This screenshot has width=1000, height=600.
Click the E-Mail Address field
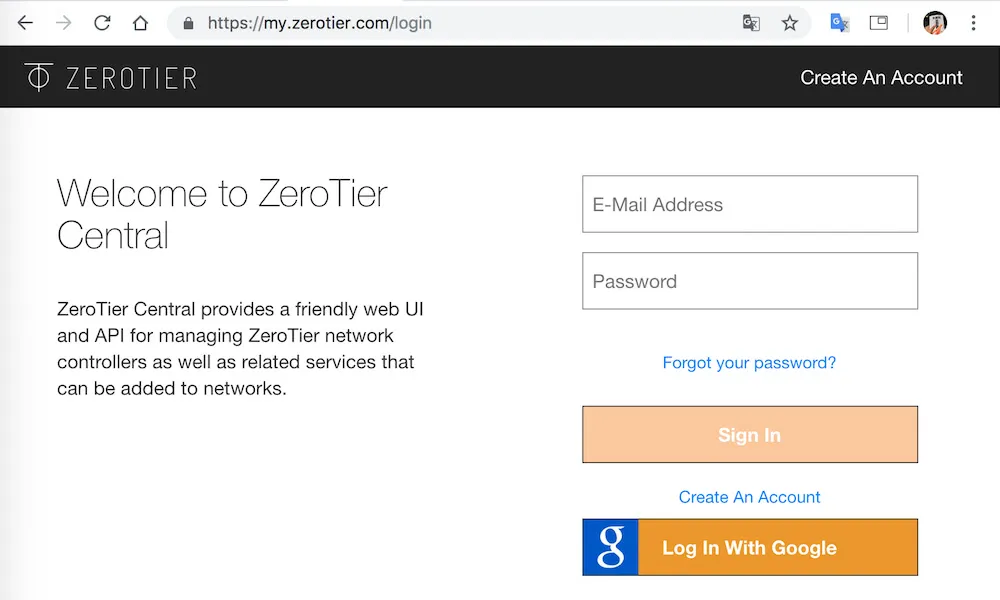(x=749, y=204)
